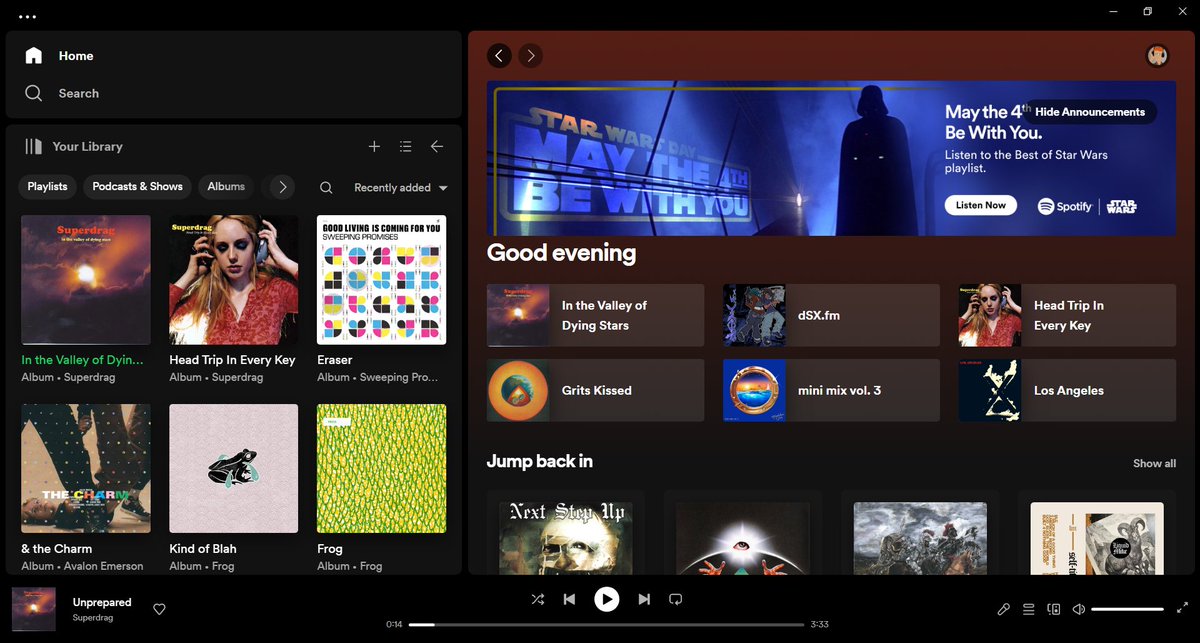Search within Your Library magnifier icon
Image resolution: width=1200 pixels, height=643 pixels.
pos(326,187)
